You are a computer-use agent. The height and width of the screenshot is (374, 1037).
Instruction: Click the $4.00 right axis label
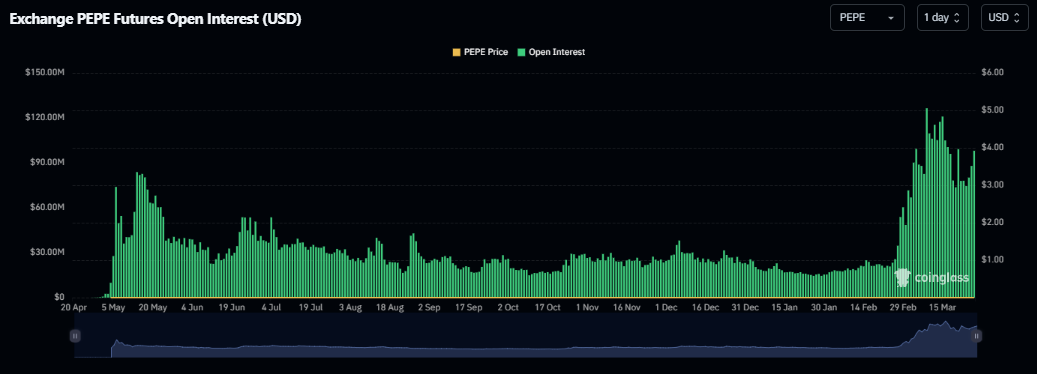point(994,147)
